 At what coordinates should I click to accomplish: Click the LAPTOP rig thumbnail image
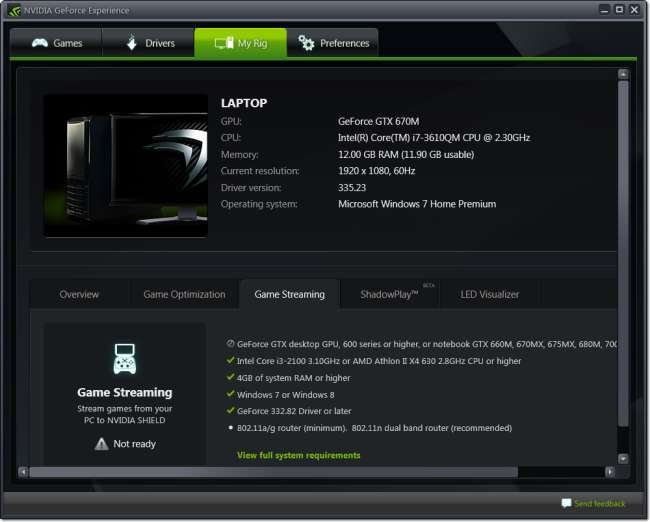point(126,166)
